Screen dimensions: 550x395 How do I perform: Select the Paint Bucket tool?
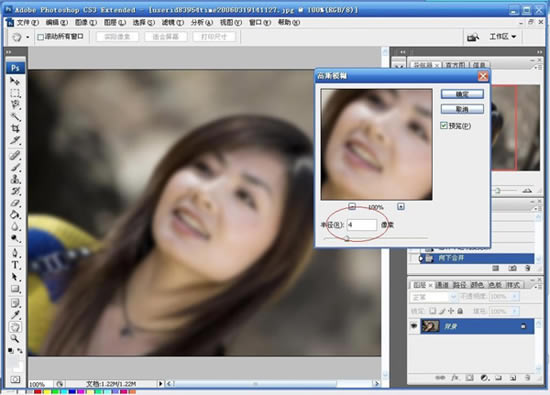(x=15, y=215)
